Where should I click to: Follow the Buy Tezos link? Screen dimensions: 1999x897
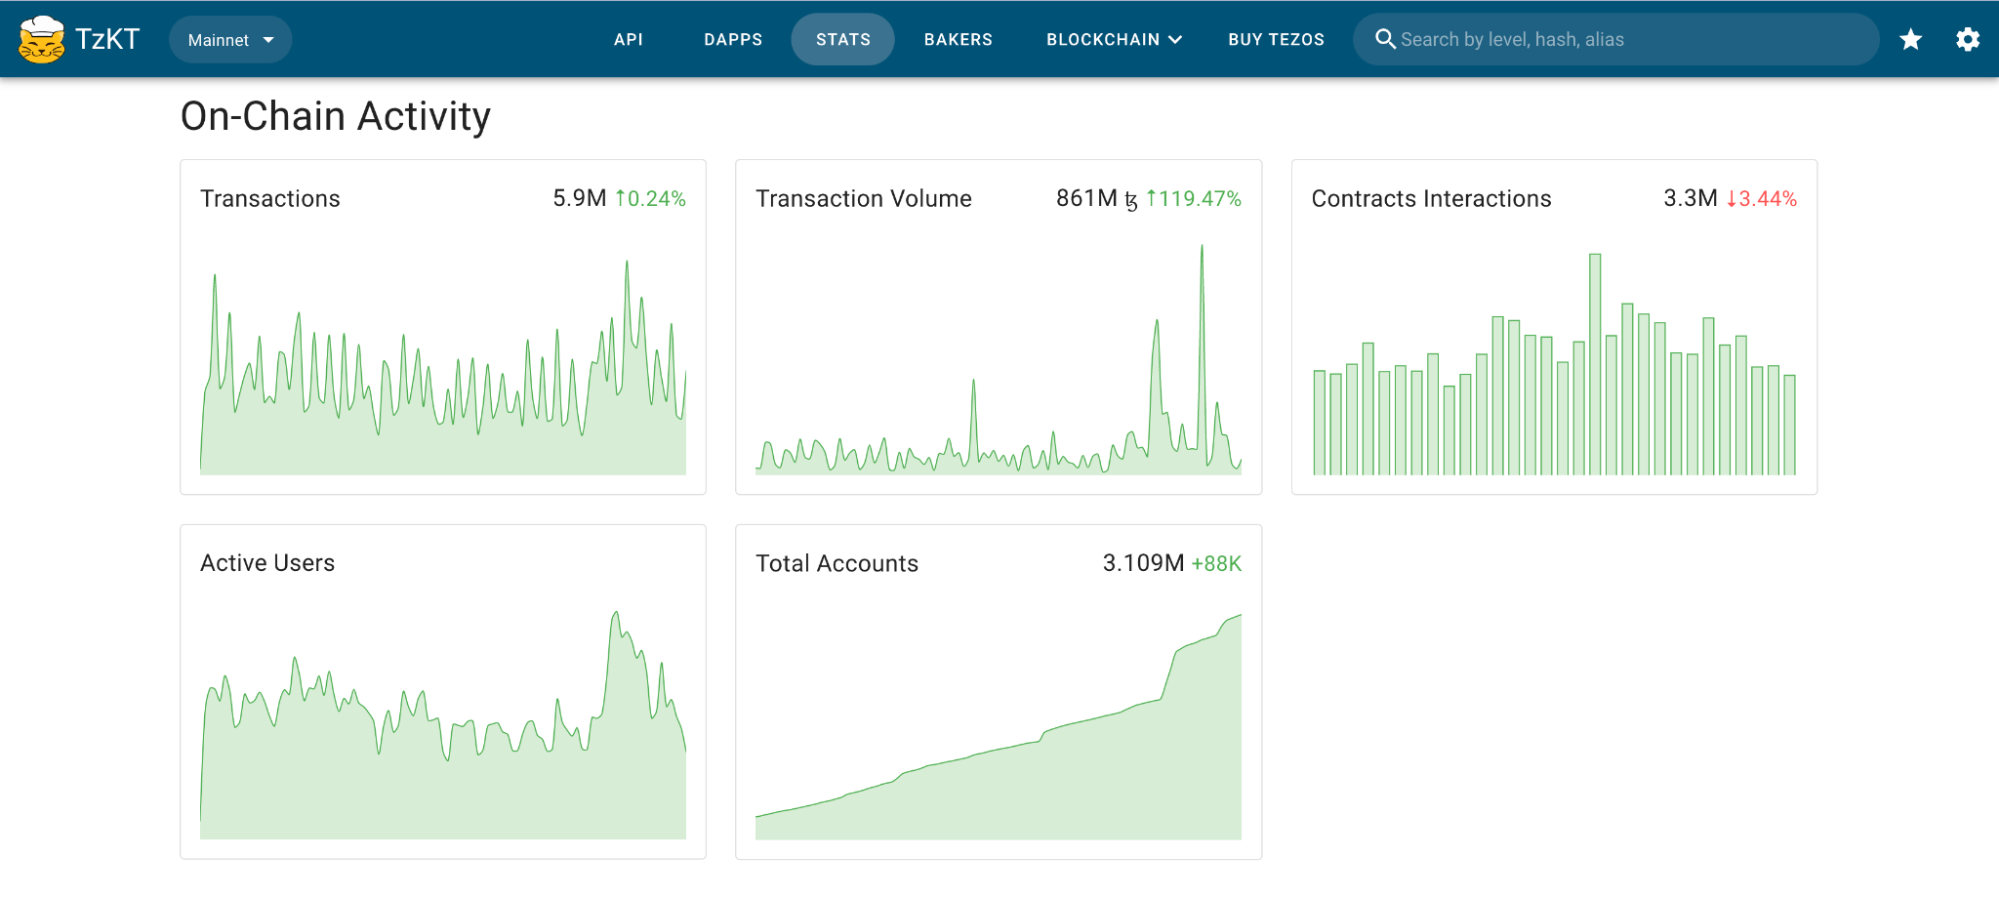(x=1276, y=40)
